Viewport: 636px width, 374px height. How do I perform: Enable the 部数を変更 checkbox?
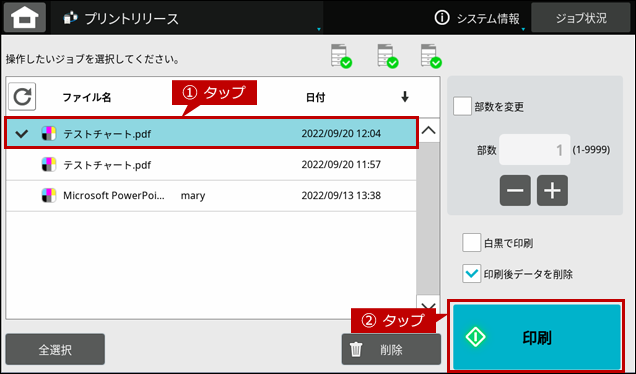(x=462, y=106)
